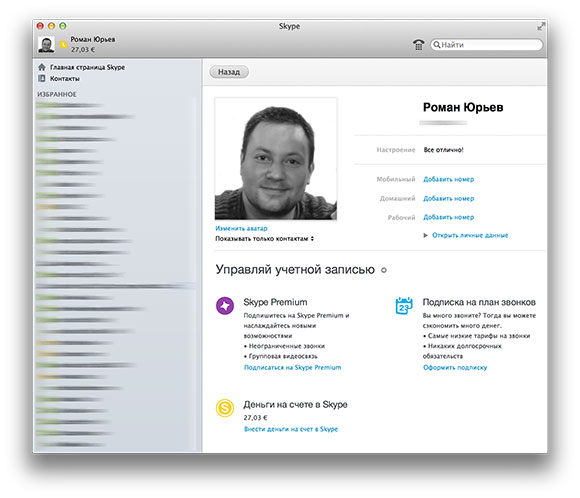Expand options circle beside 'Управляй учетной записью'
580x498 pixels.
pos(384,270)
